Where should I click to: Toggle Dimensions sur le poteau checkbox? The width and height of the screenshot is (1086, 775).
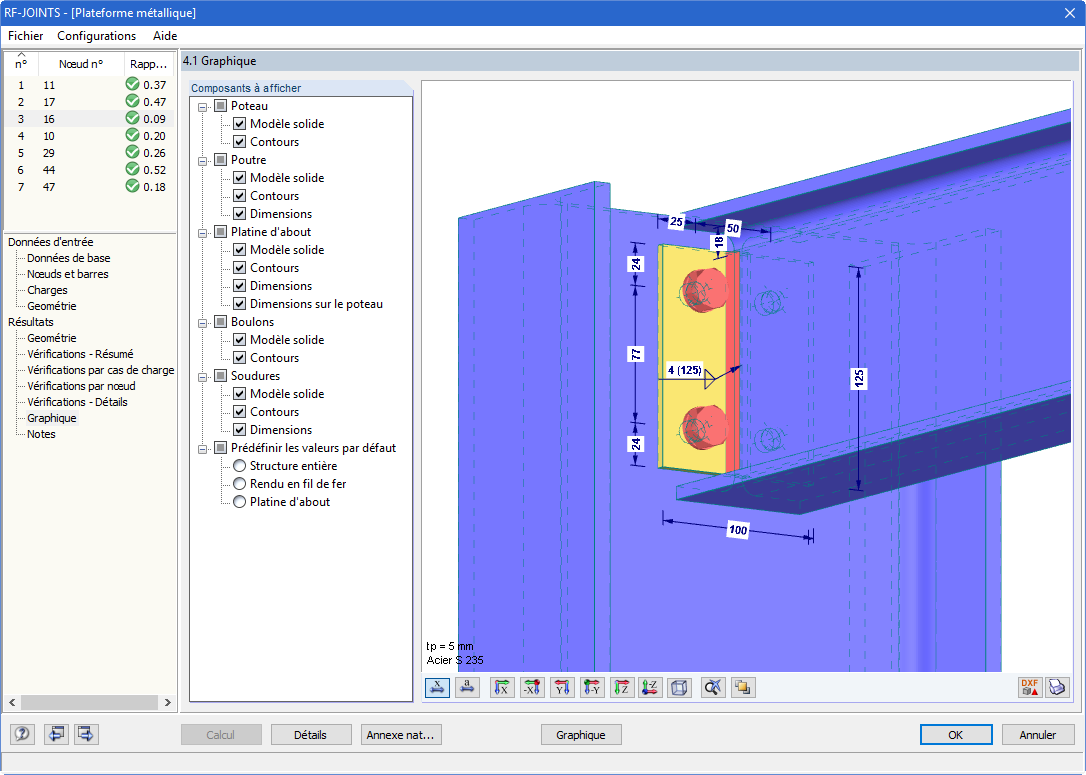tap(240, 304)
